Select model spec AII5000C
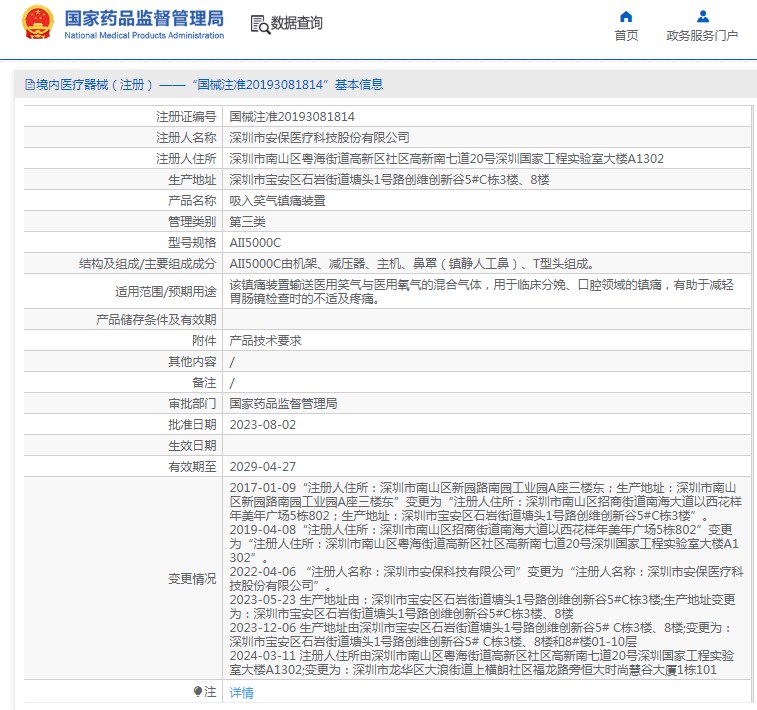The image size is (757, 710). (x=255, y=242)
